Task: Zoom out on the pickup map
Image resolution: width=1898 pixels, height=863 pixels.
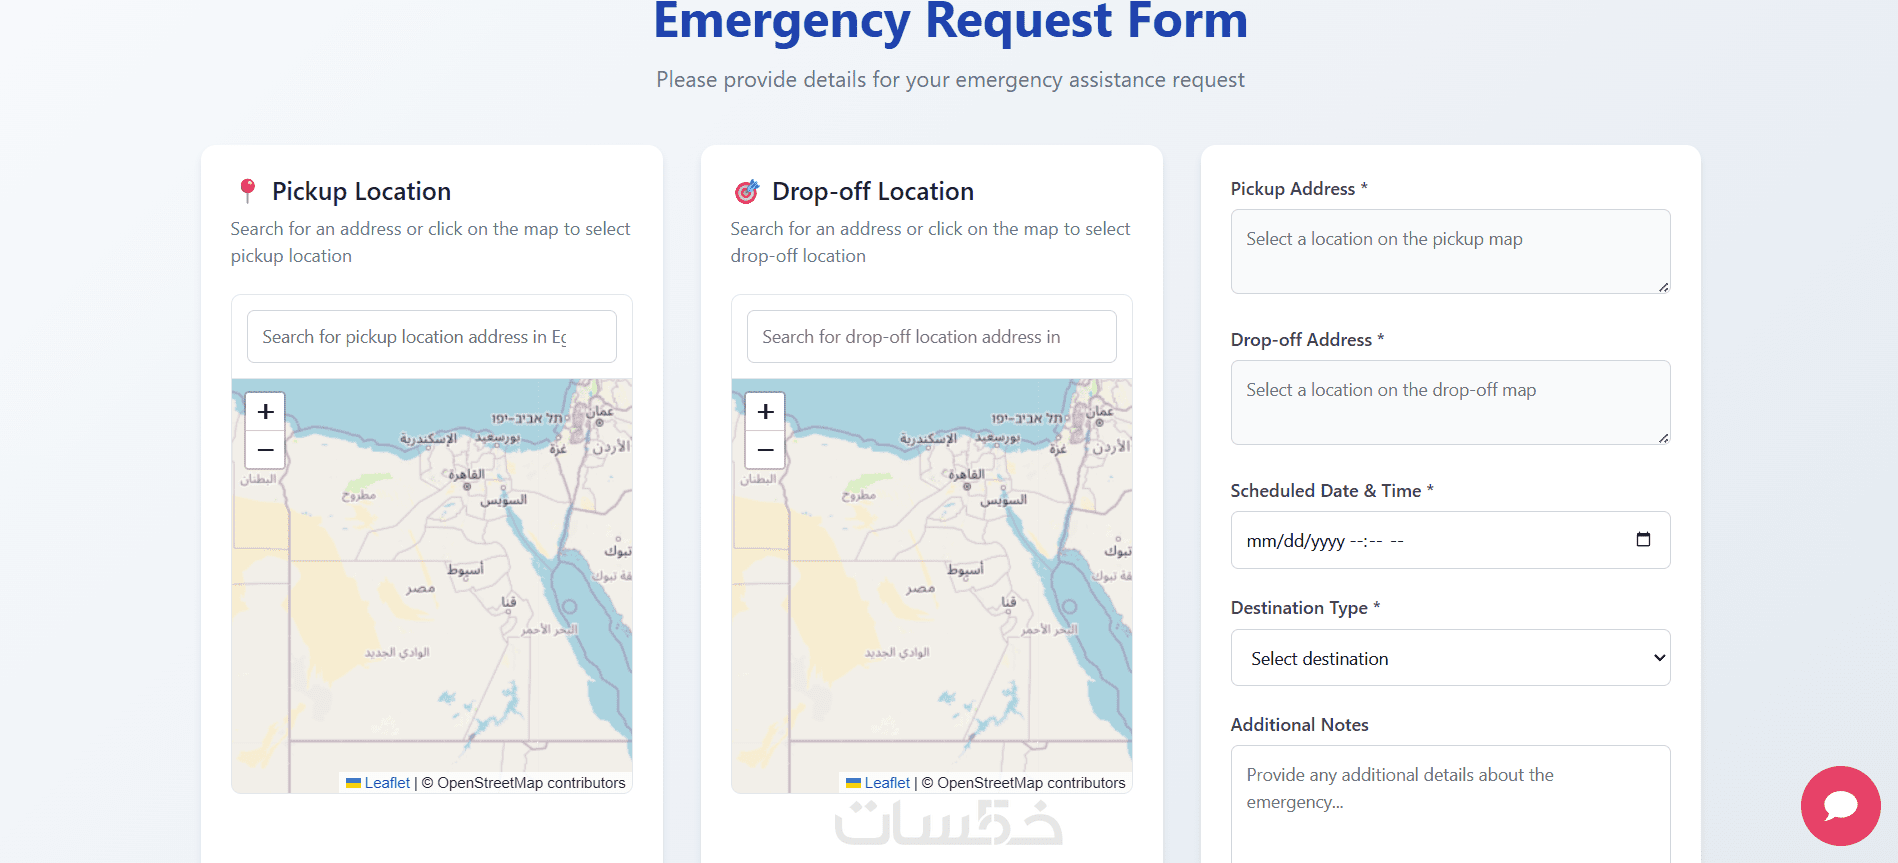Action: 265,450
